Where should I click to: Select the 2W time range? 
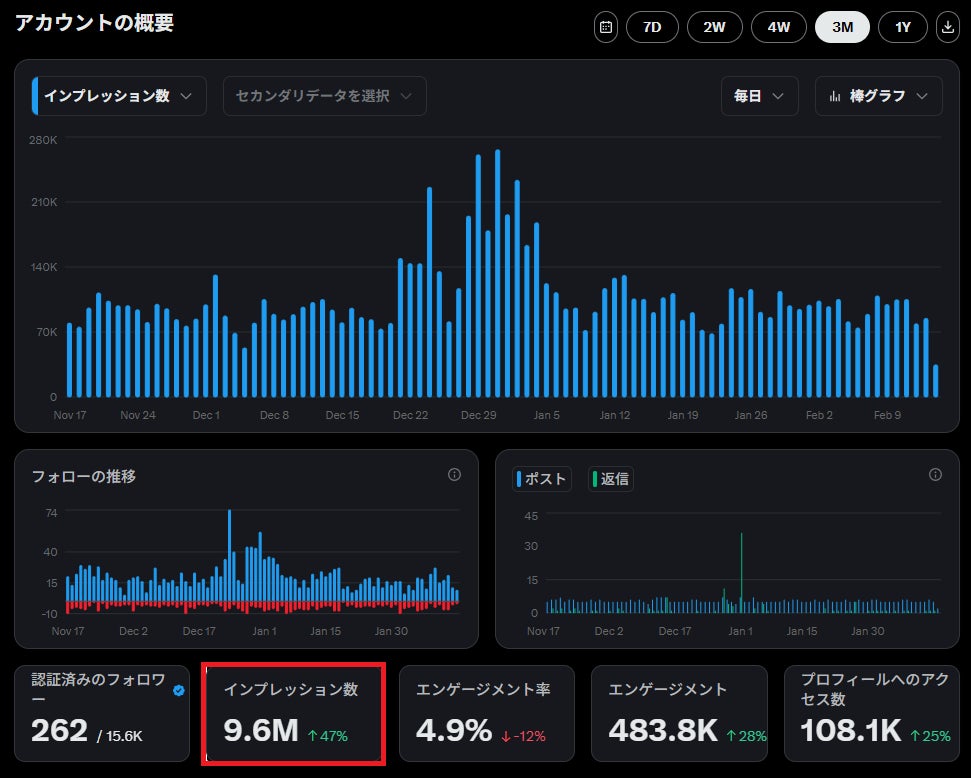coord(714,27)
